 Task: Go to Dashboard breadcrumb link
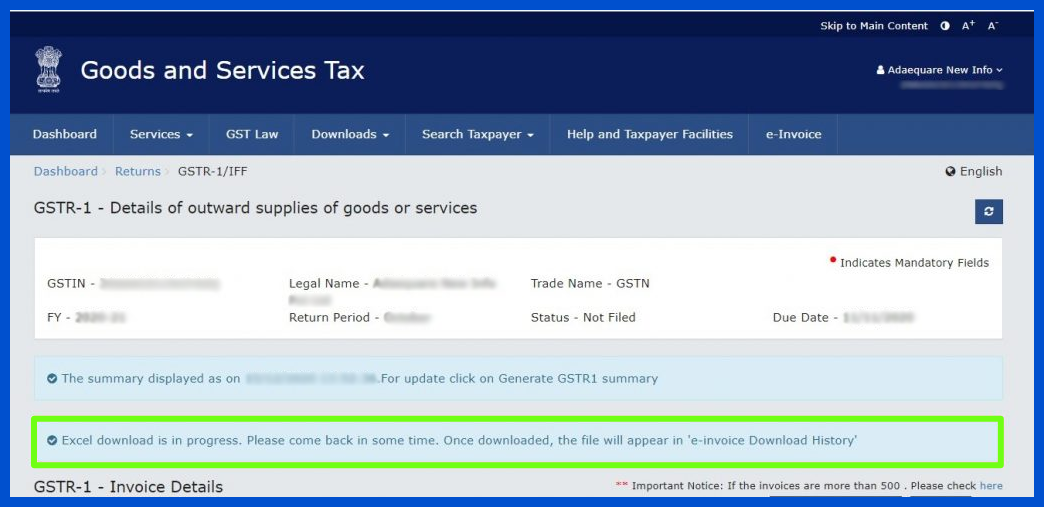click(x=65, y=171)
